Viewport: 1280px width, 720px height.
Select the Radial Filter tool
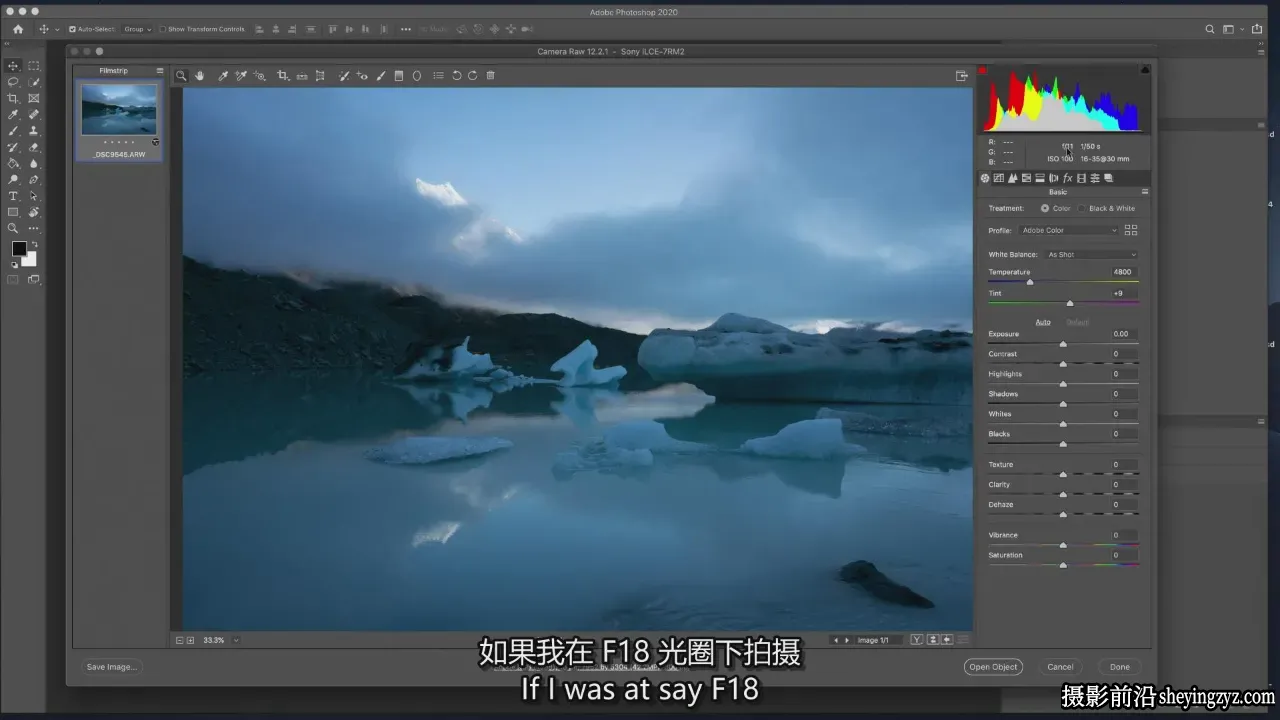tap(417, 76)
